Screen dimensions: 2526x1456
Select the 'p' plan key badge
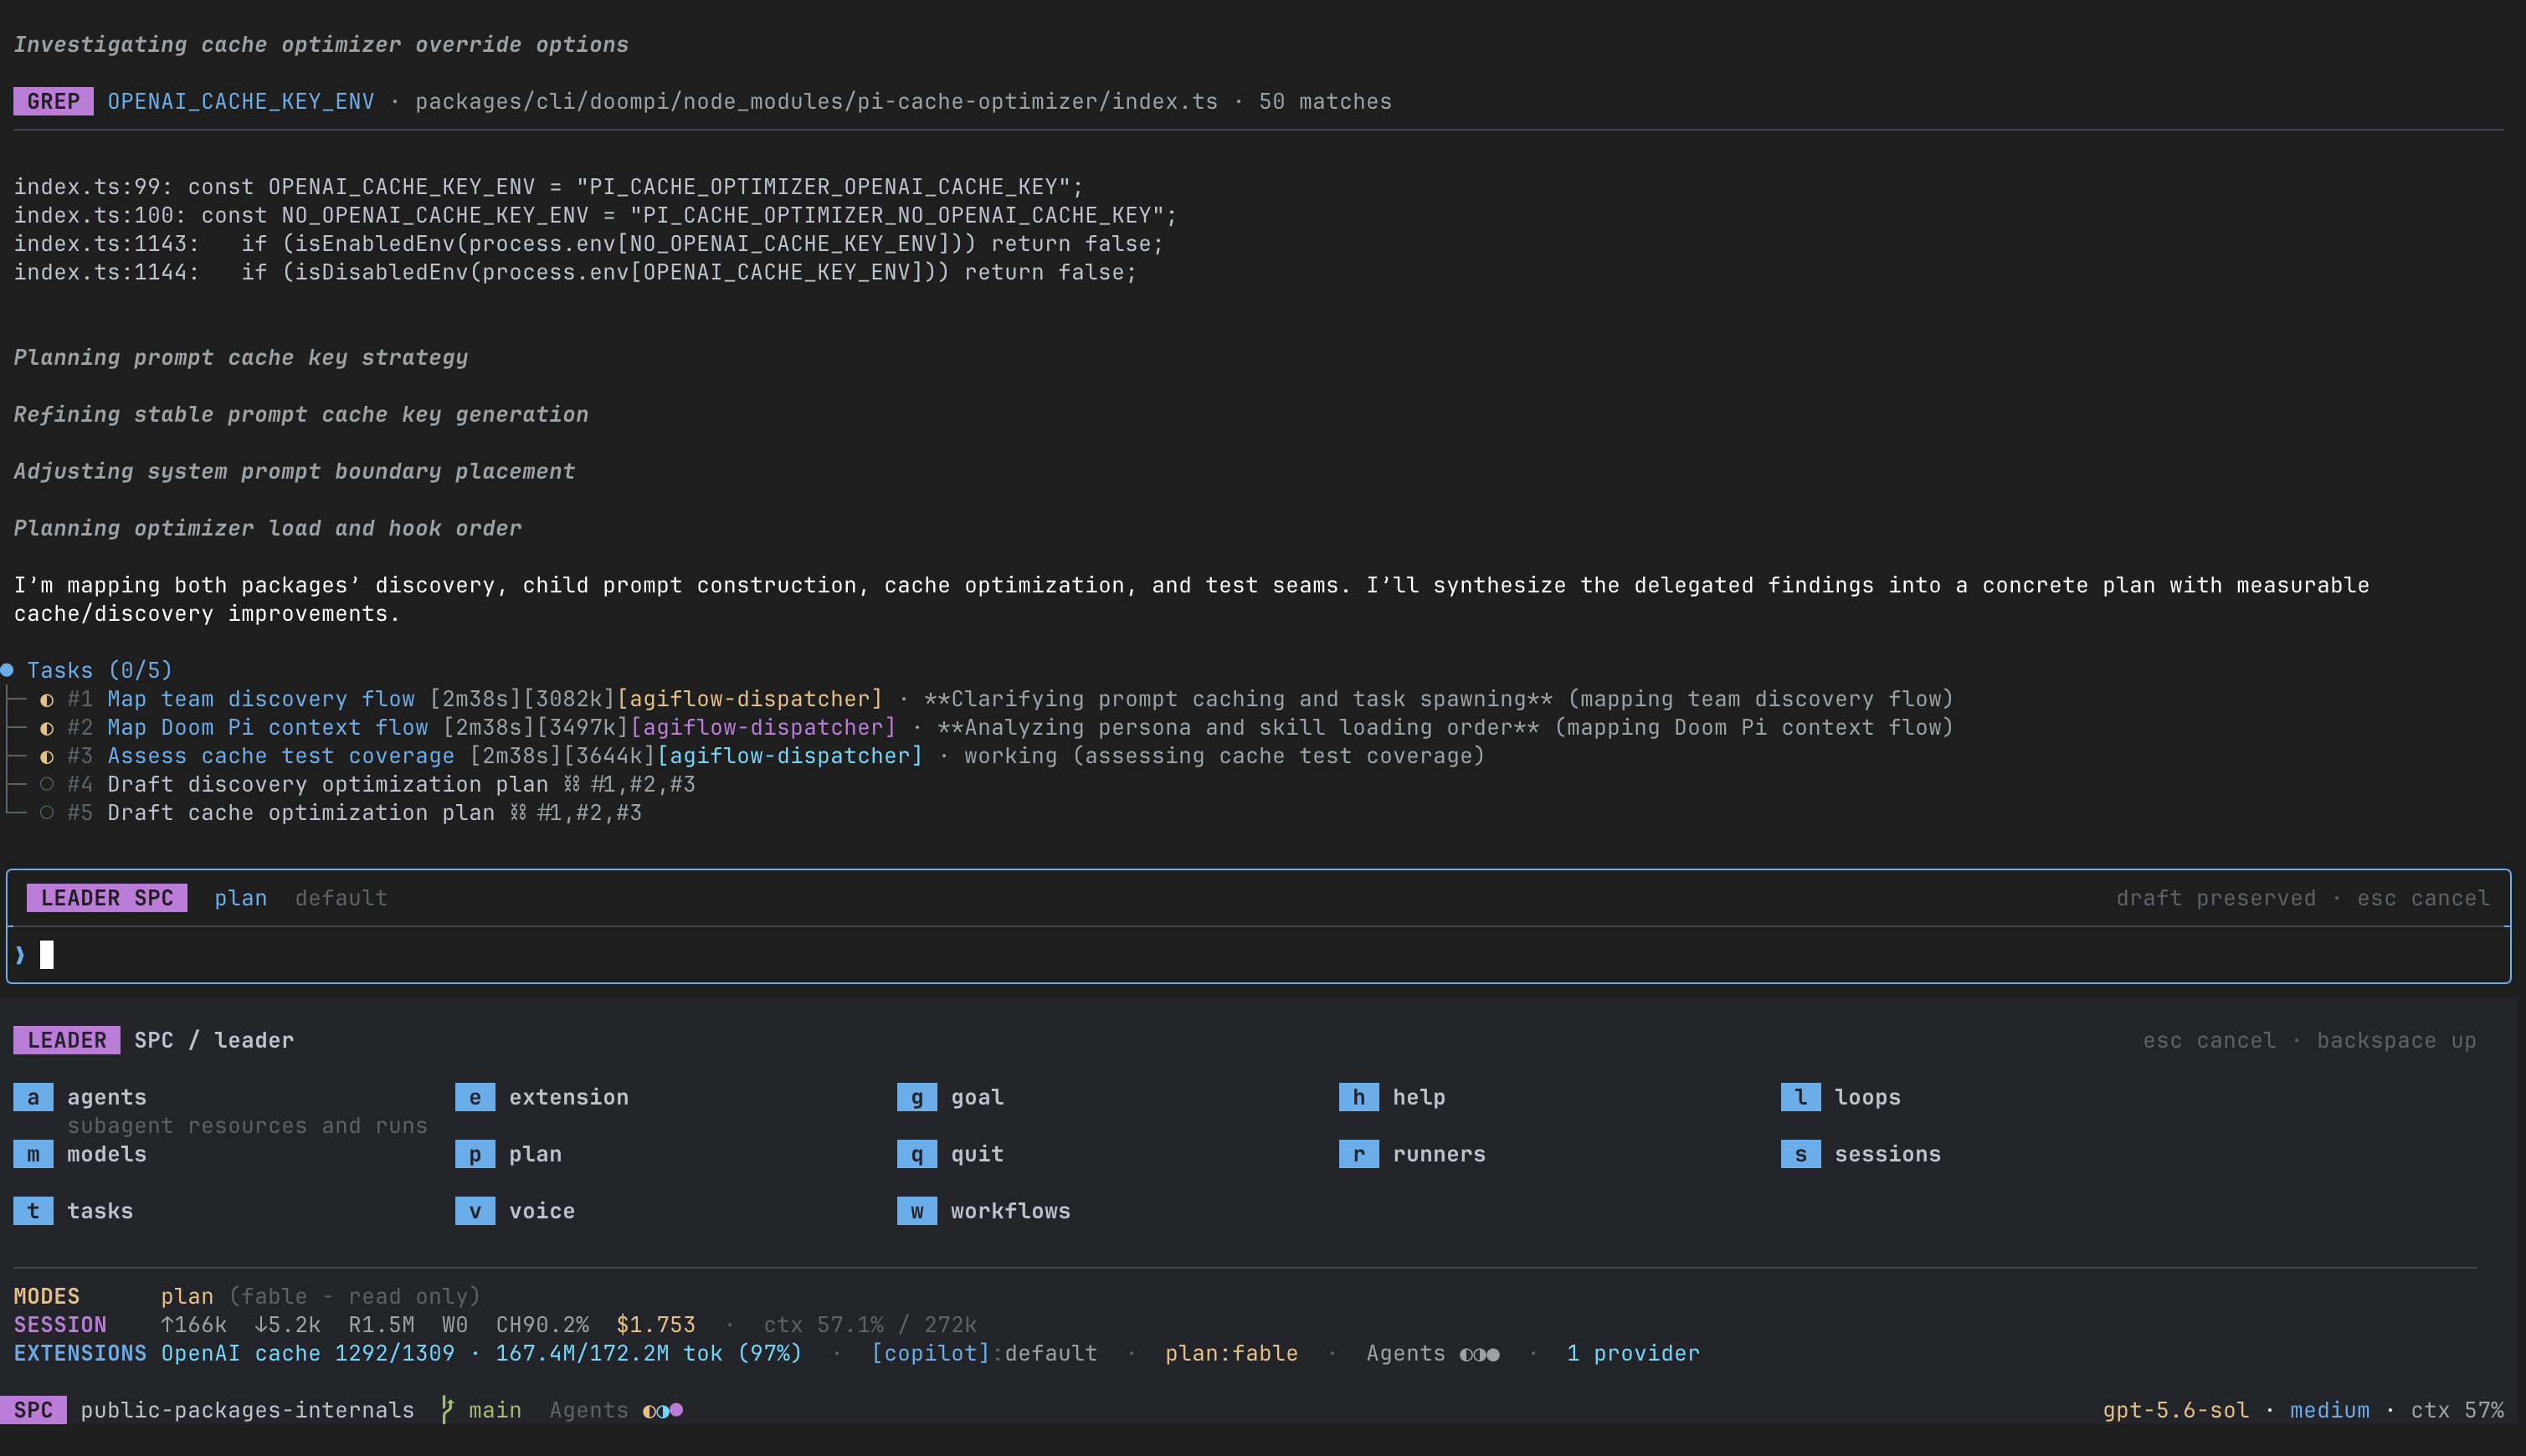click(475, 1154)
